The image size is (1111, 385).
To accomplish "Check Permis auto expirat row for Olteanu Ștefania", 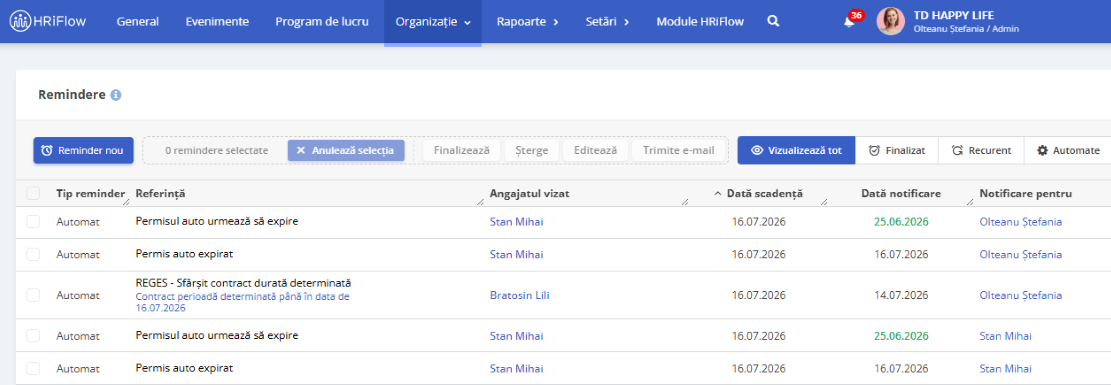I will [33, 254].
